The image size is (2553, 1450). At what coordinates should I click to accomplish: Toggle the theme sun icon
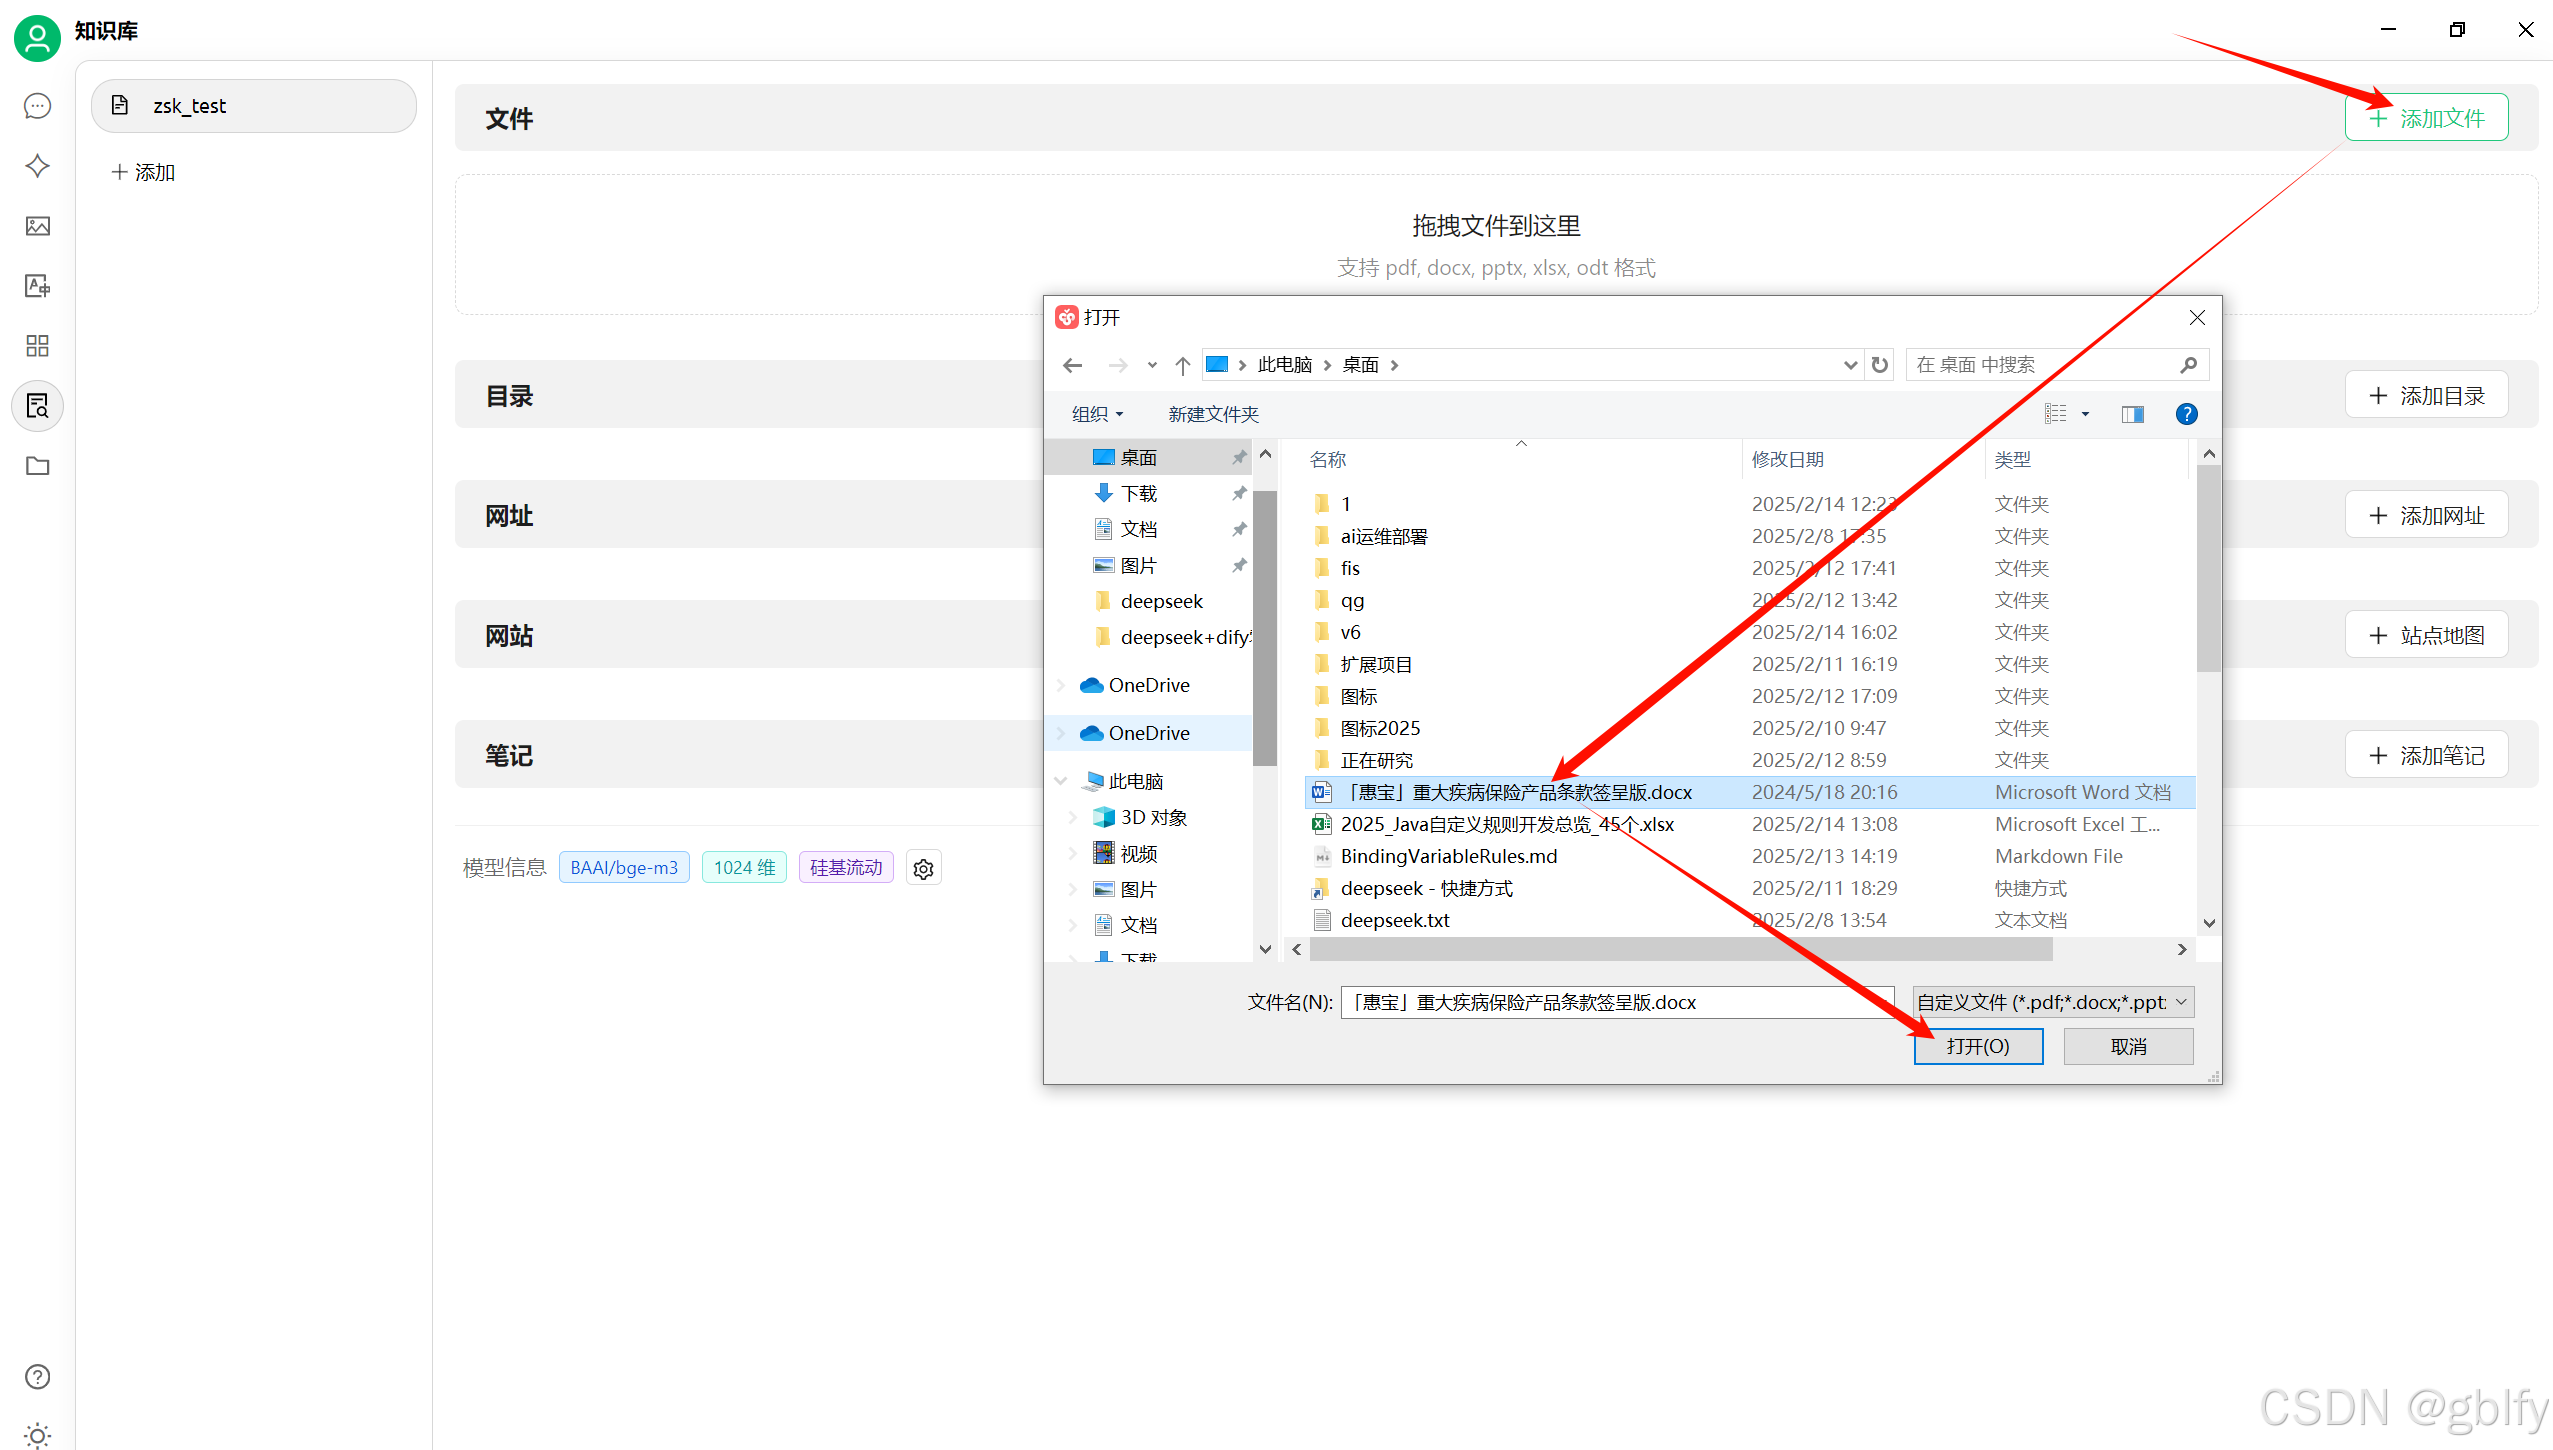37,1435
